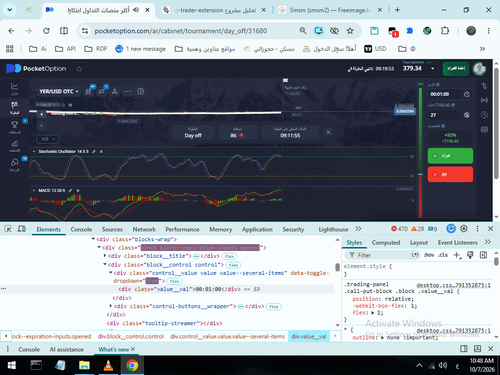Edit MACD indicator settings pencil
The image size is (500, 375).
point(70,191)
